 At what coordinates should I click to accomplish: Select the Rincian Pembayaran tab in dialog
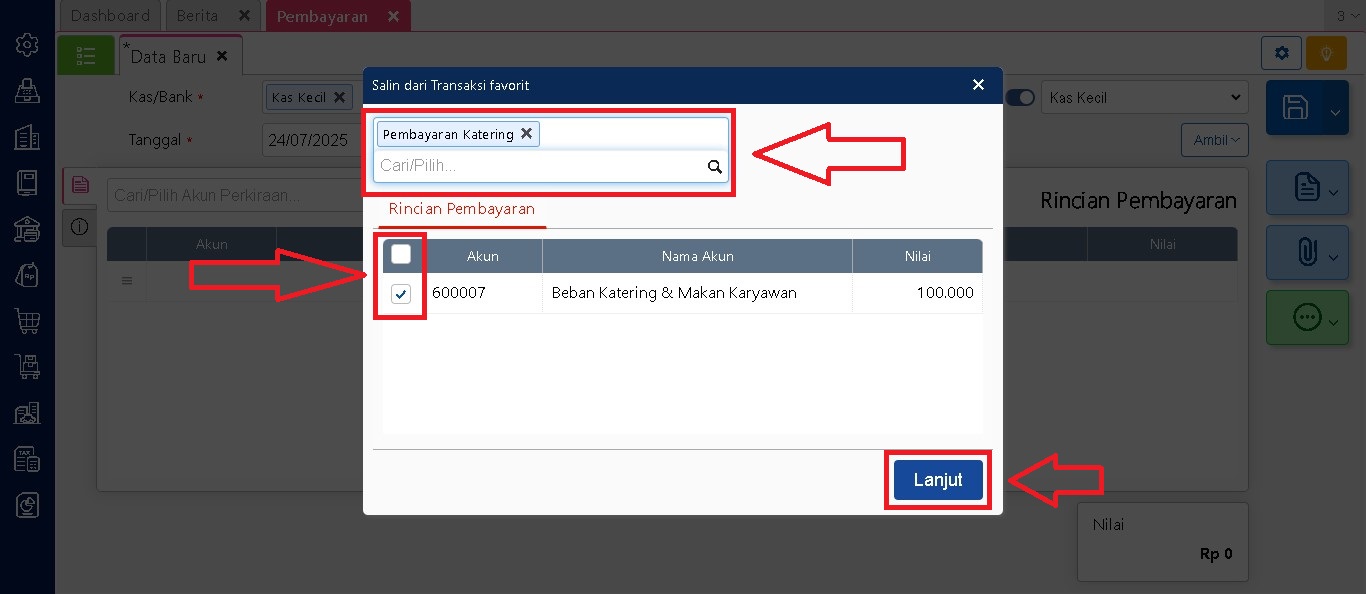pos(462,210)
